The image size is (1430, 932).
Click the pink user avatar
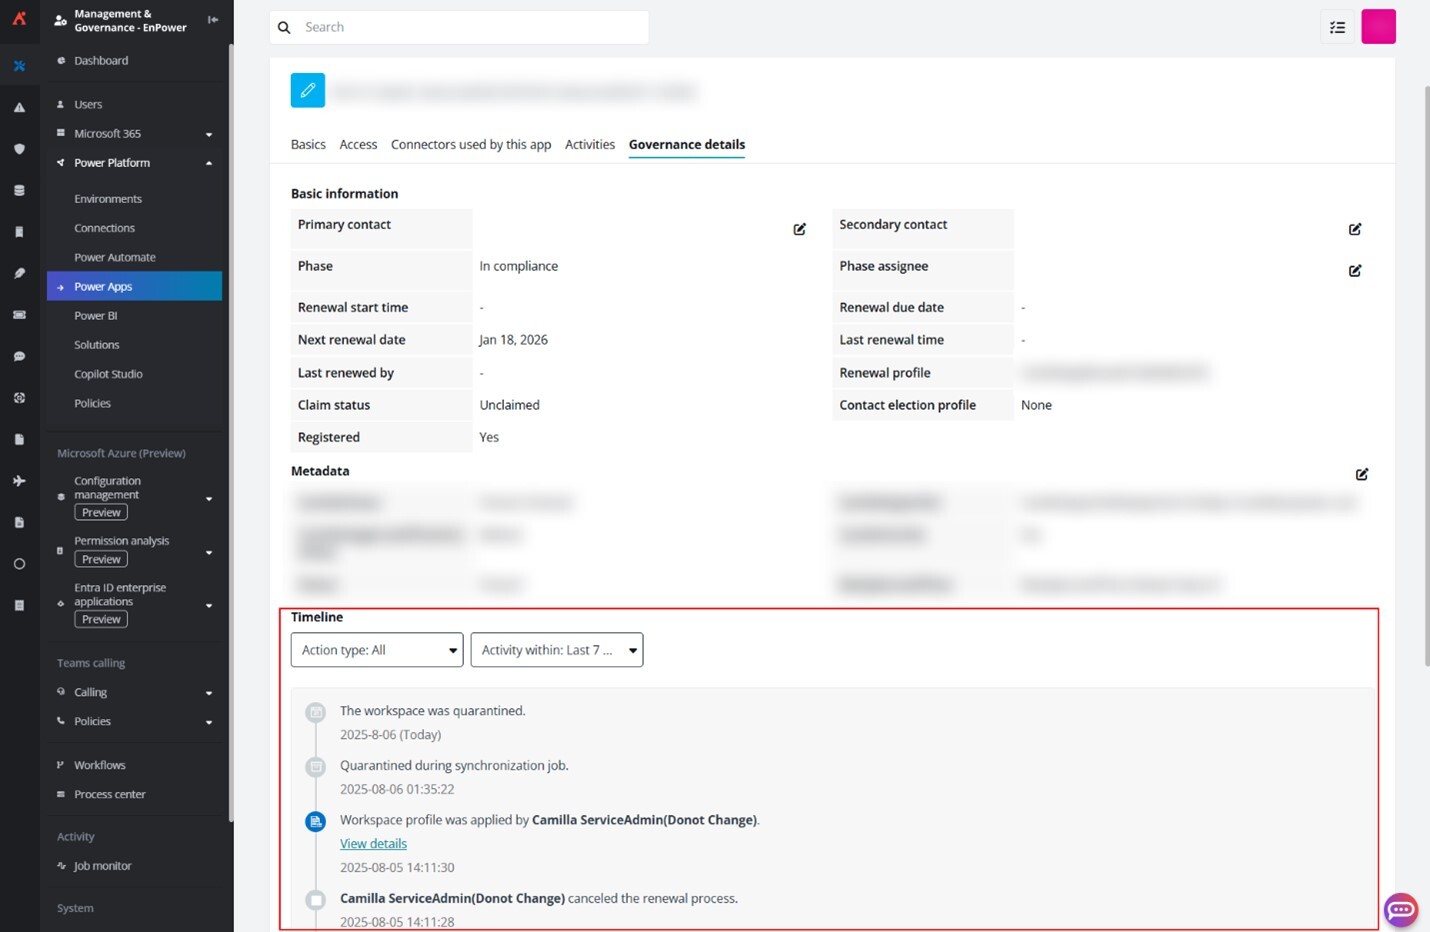[1378, 27]
